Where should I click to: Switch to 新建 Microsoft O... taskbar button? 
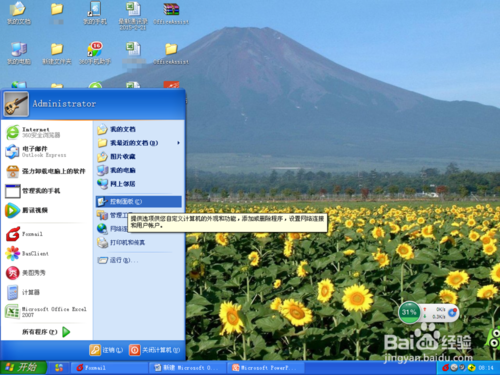187,368
